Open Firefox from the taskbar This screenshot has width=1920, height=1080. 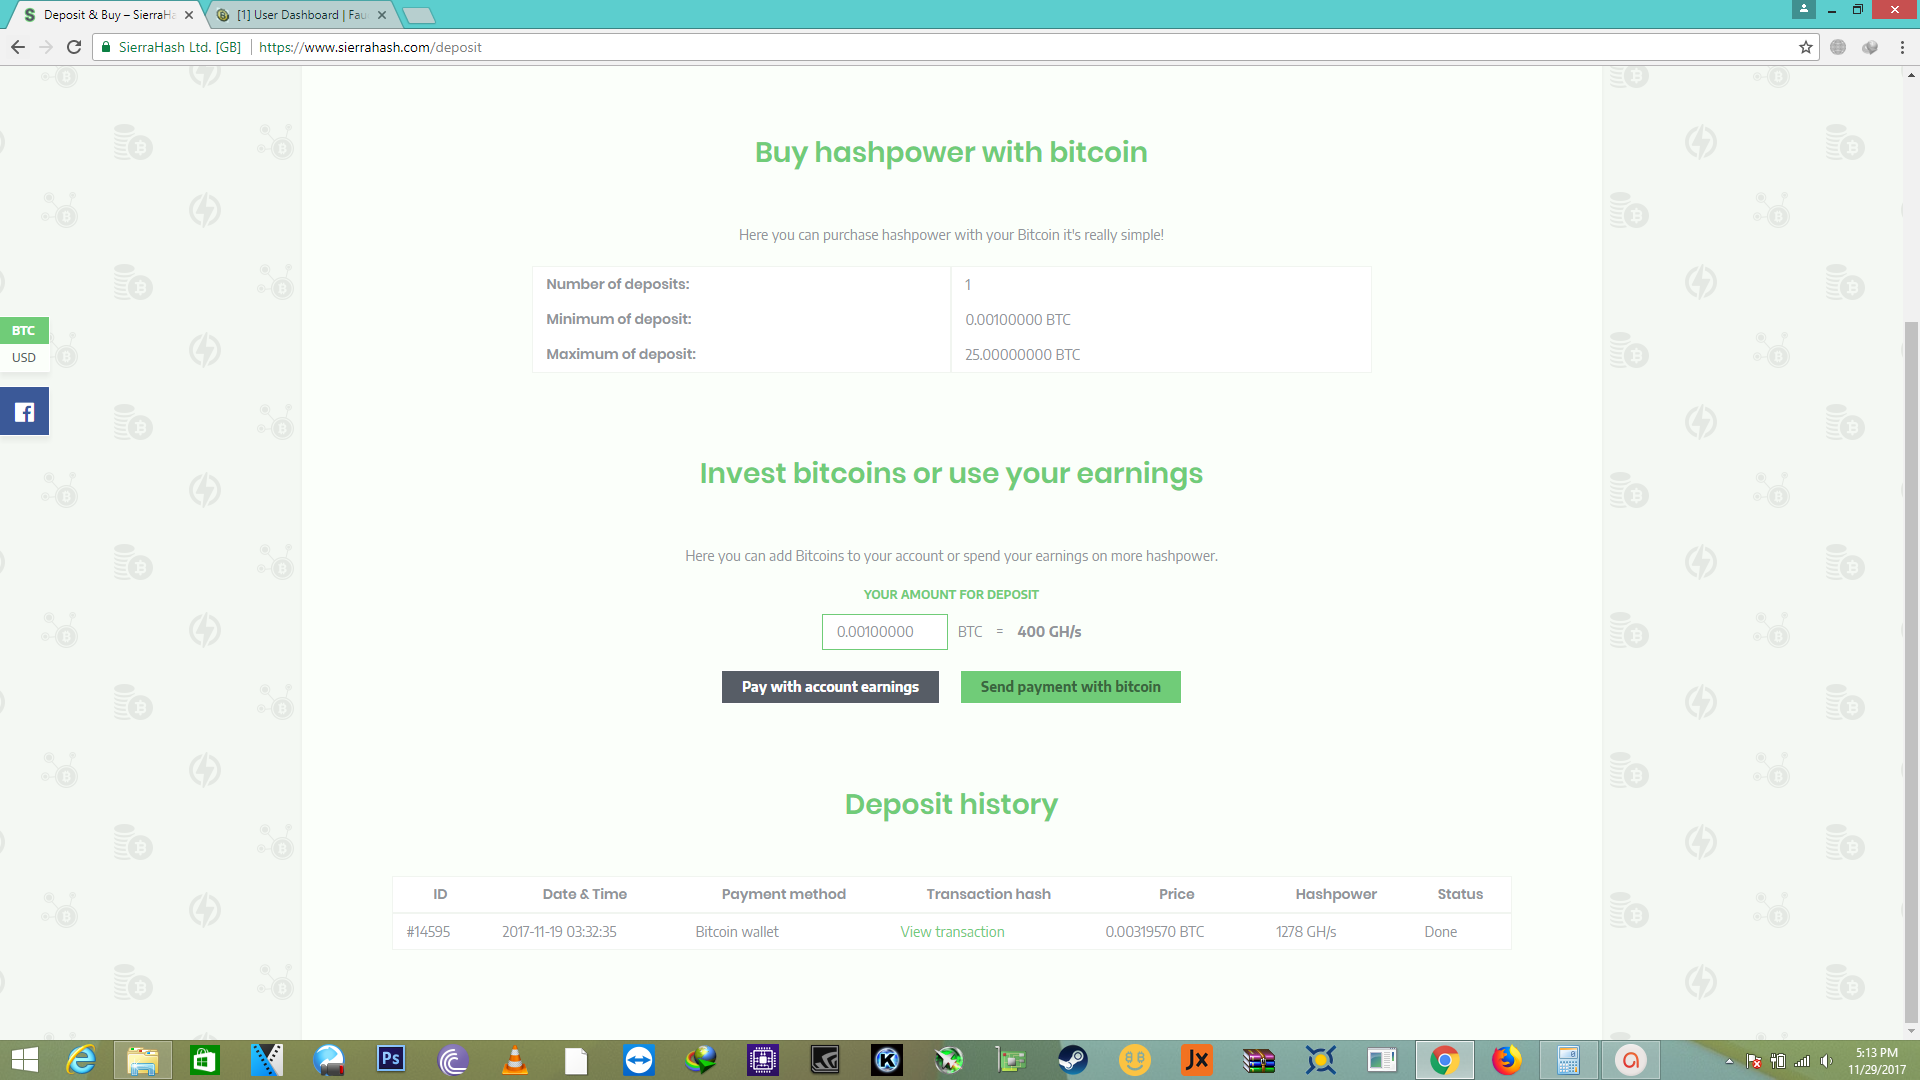click(x=1506, y=1059)
